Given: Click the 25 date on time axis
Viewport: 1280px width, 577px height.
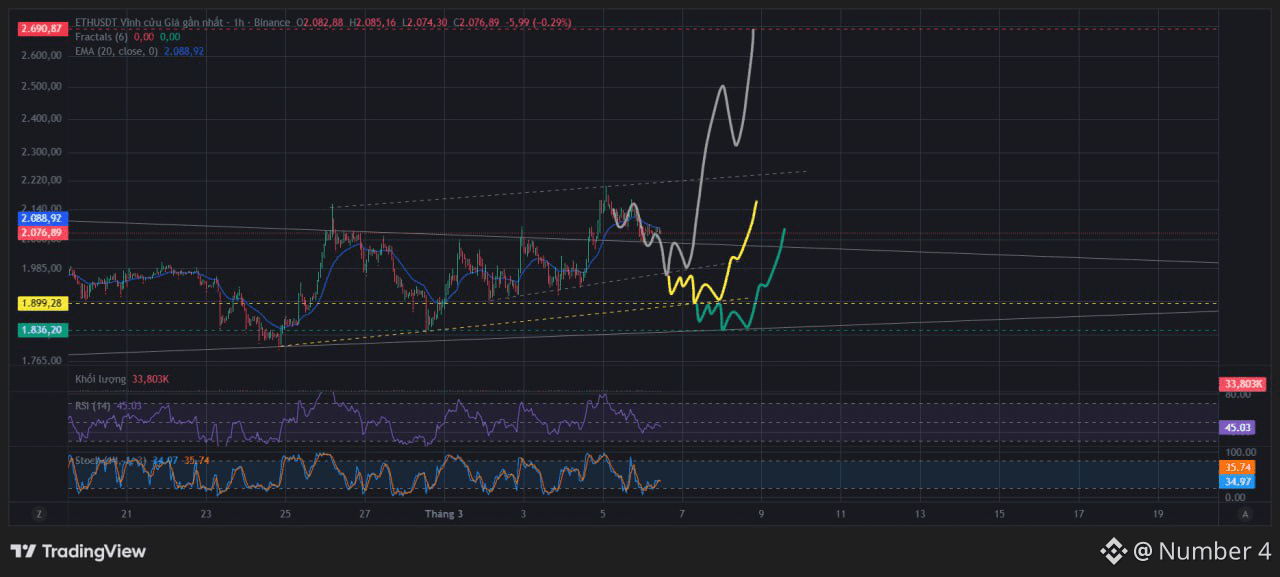Looking at the screenshot, I should tap(285, 514).
